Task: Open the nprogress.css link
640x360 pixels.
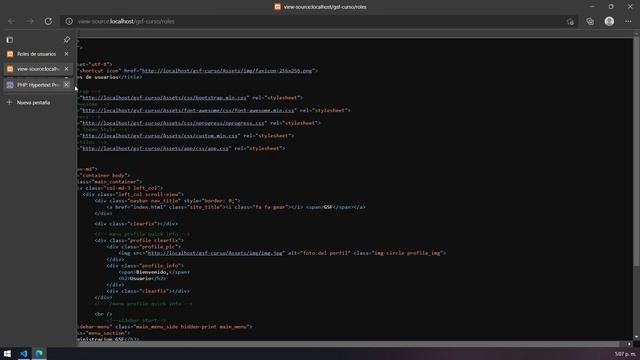Action: (x=173, y=123)
